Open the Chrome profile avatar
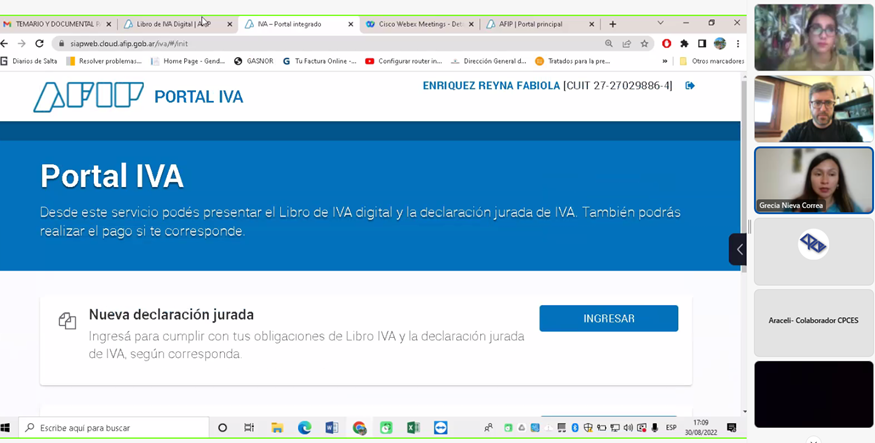The image size is (875, 443). (x=720, y=44)
